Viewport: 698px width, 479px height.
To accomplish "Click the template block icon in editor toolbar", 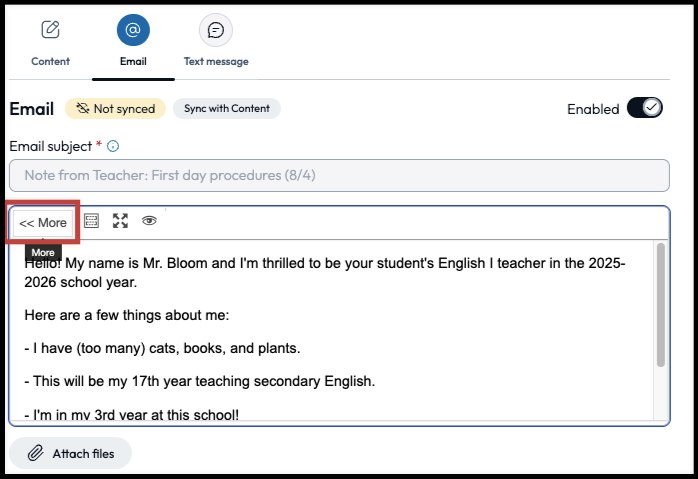I will click(x=91, y=221).
